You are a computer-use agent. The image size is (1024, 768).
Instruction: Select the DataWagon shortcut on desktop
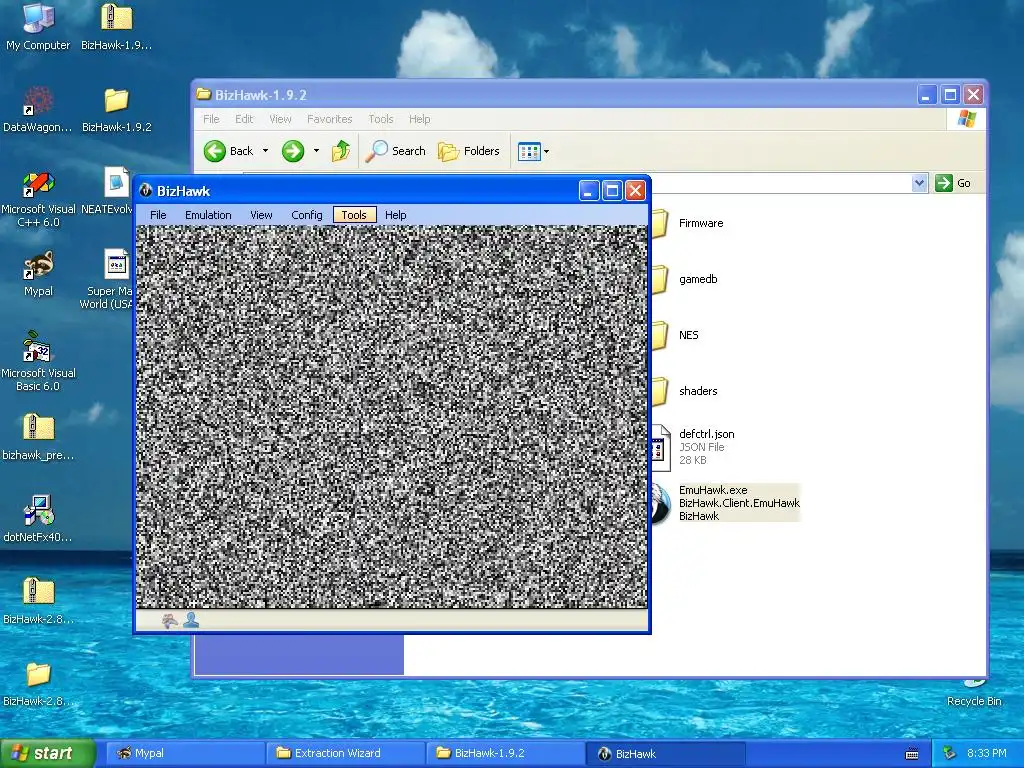(x=38, y=109)
